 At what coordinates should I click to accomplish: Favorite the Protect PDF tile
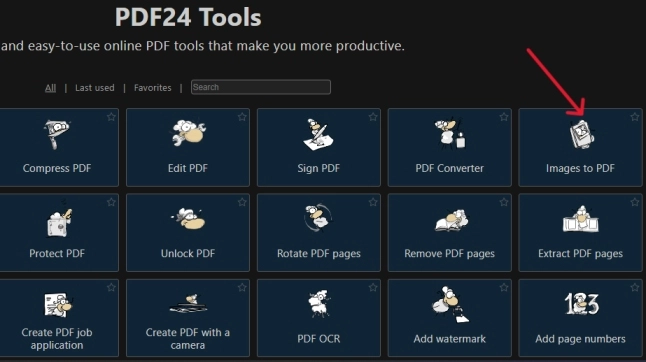coord(111,202)
